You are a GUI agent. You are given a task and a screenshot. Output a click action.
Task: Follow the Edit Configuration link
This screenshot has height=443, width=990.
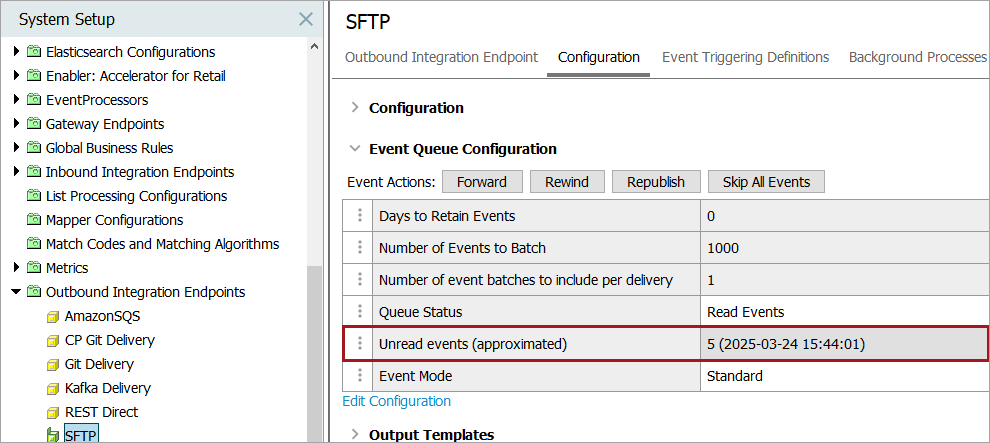[397, 401]
